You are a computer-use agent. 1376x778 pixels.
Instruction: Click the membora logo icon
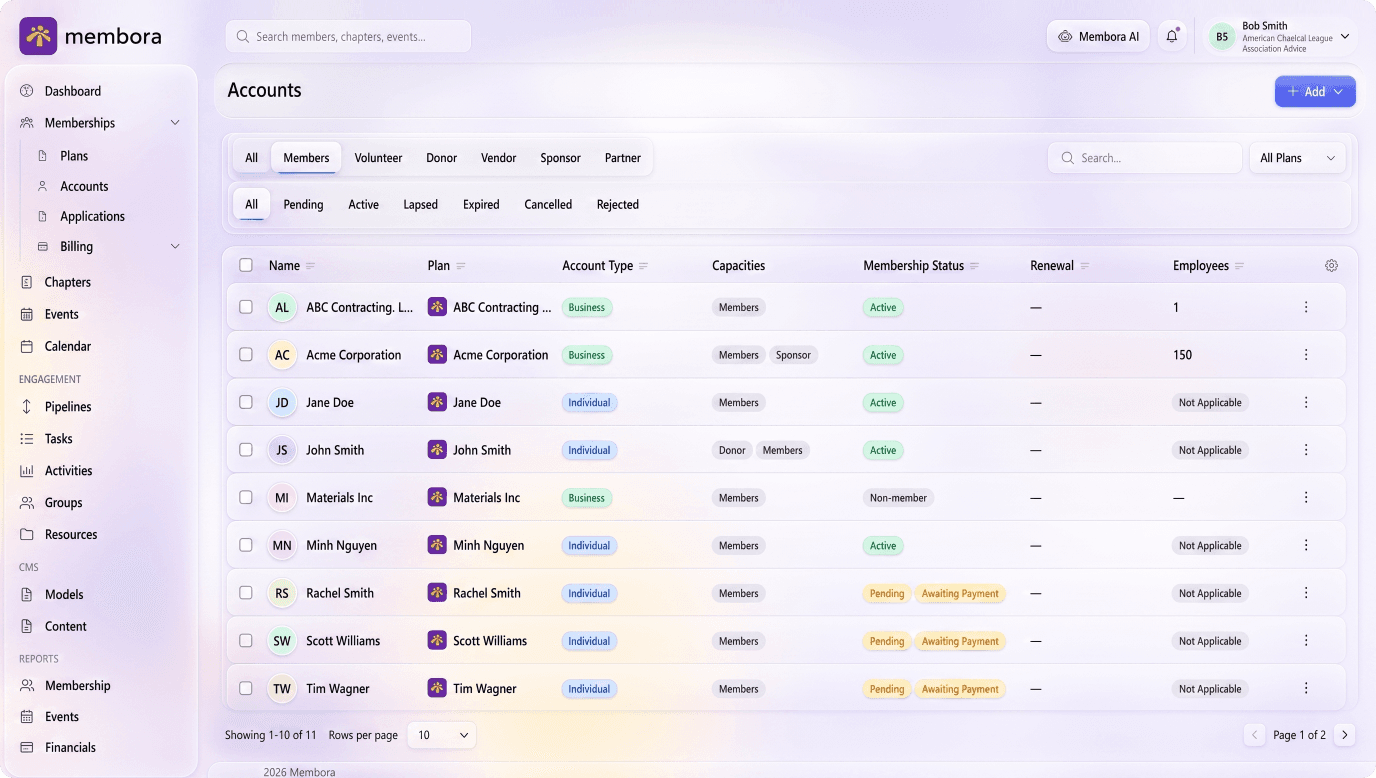[x=38, y=36]
